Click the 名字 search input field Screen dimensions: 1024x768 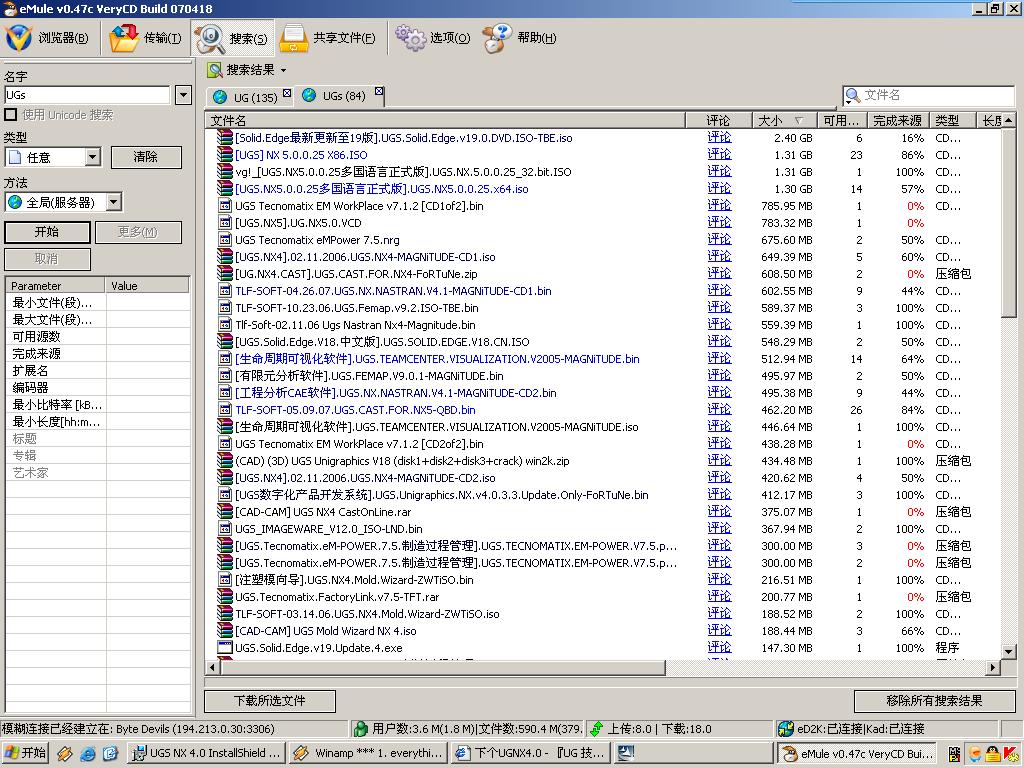pyautogui.click(x=88, y=95)
